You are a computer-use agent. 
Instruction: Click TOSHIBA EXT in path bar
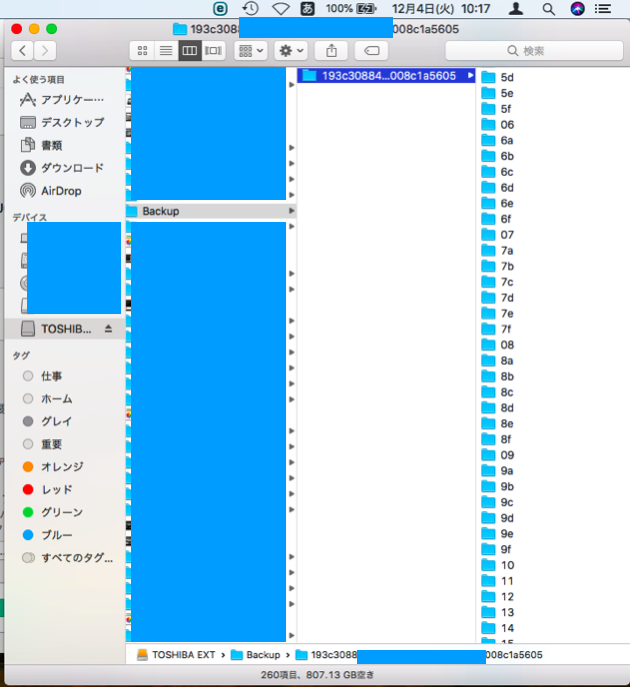tap(176, 655)
